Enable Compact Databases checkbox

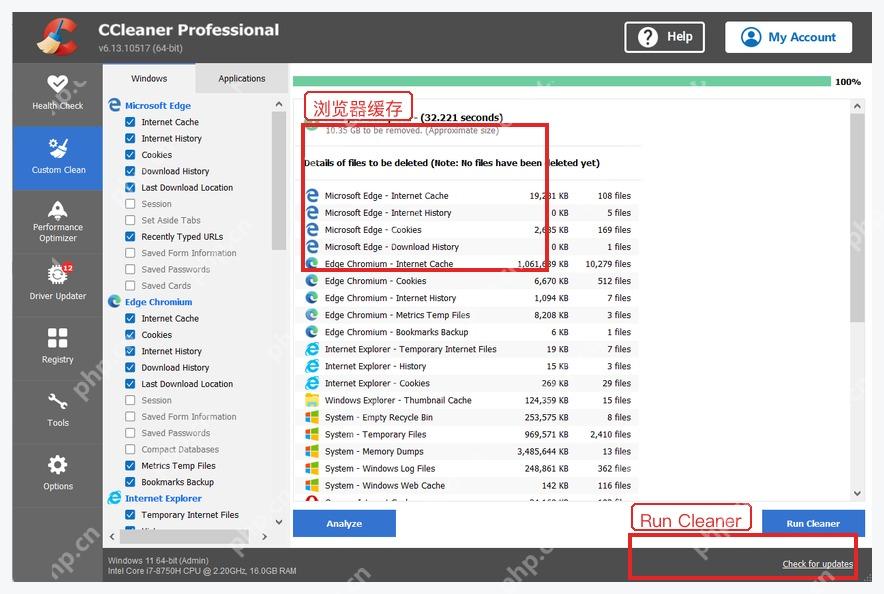point(130,449)
